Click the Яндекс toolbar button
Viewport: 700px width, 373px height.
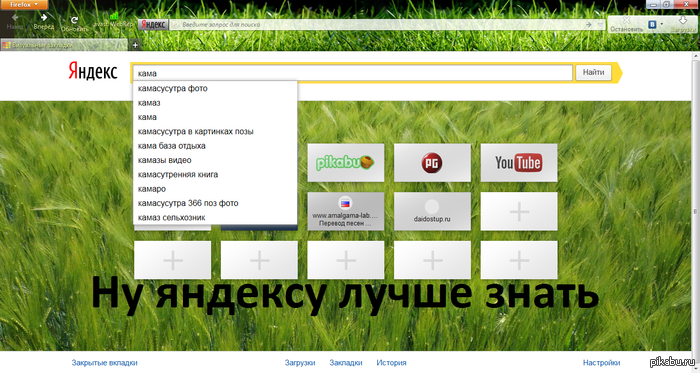click(153, 25)
